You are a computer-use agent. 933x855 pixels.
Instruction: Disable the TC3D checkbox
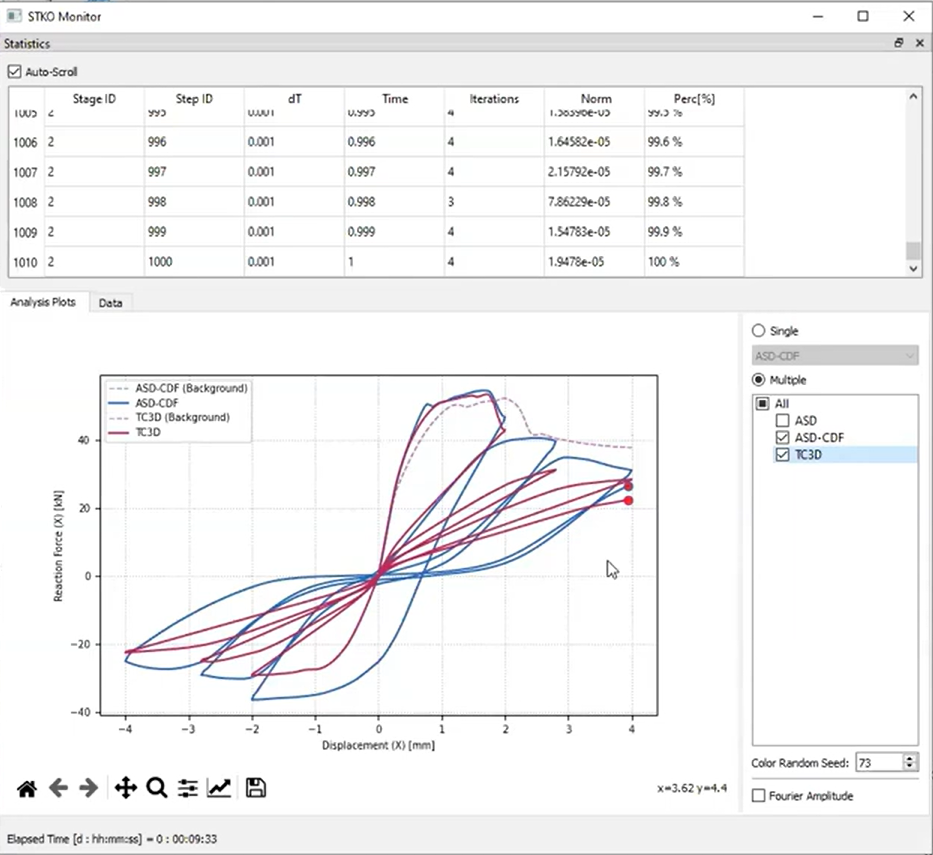(x=783, y=454)
